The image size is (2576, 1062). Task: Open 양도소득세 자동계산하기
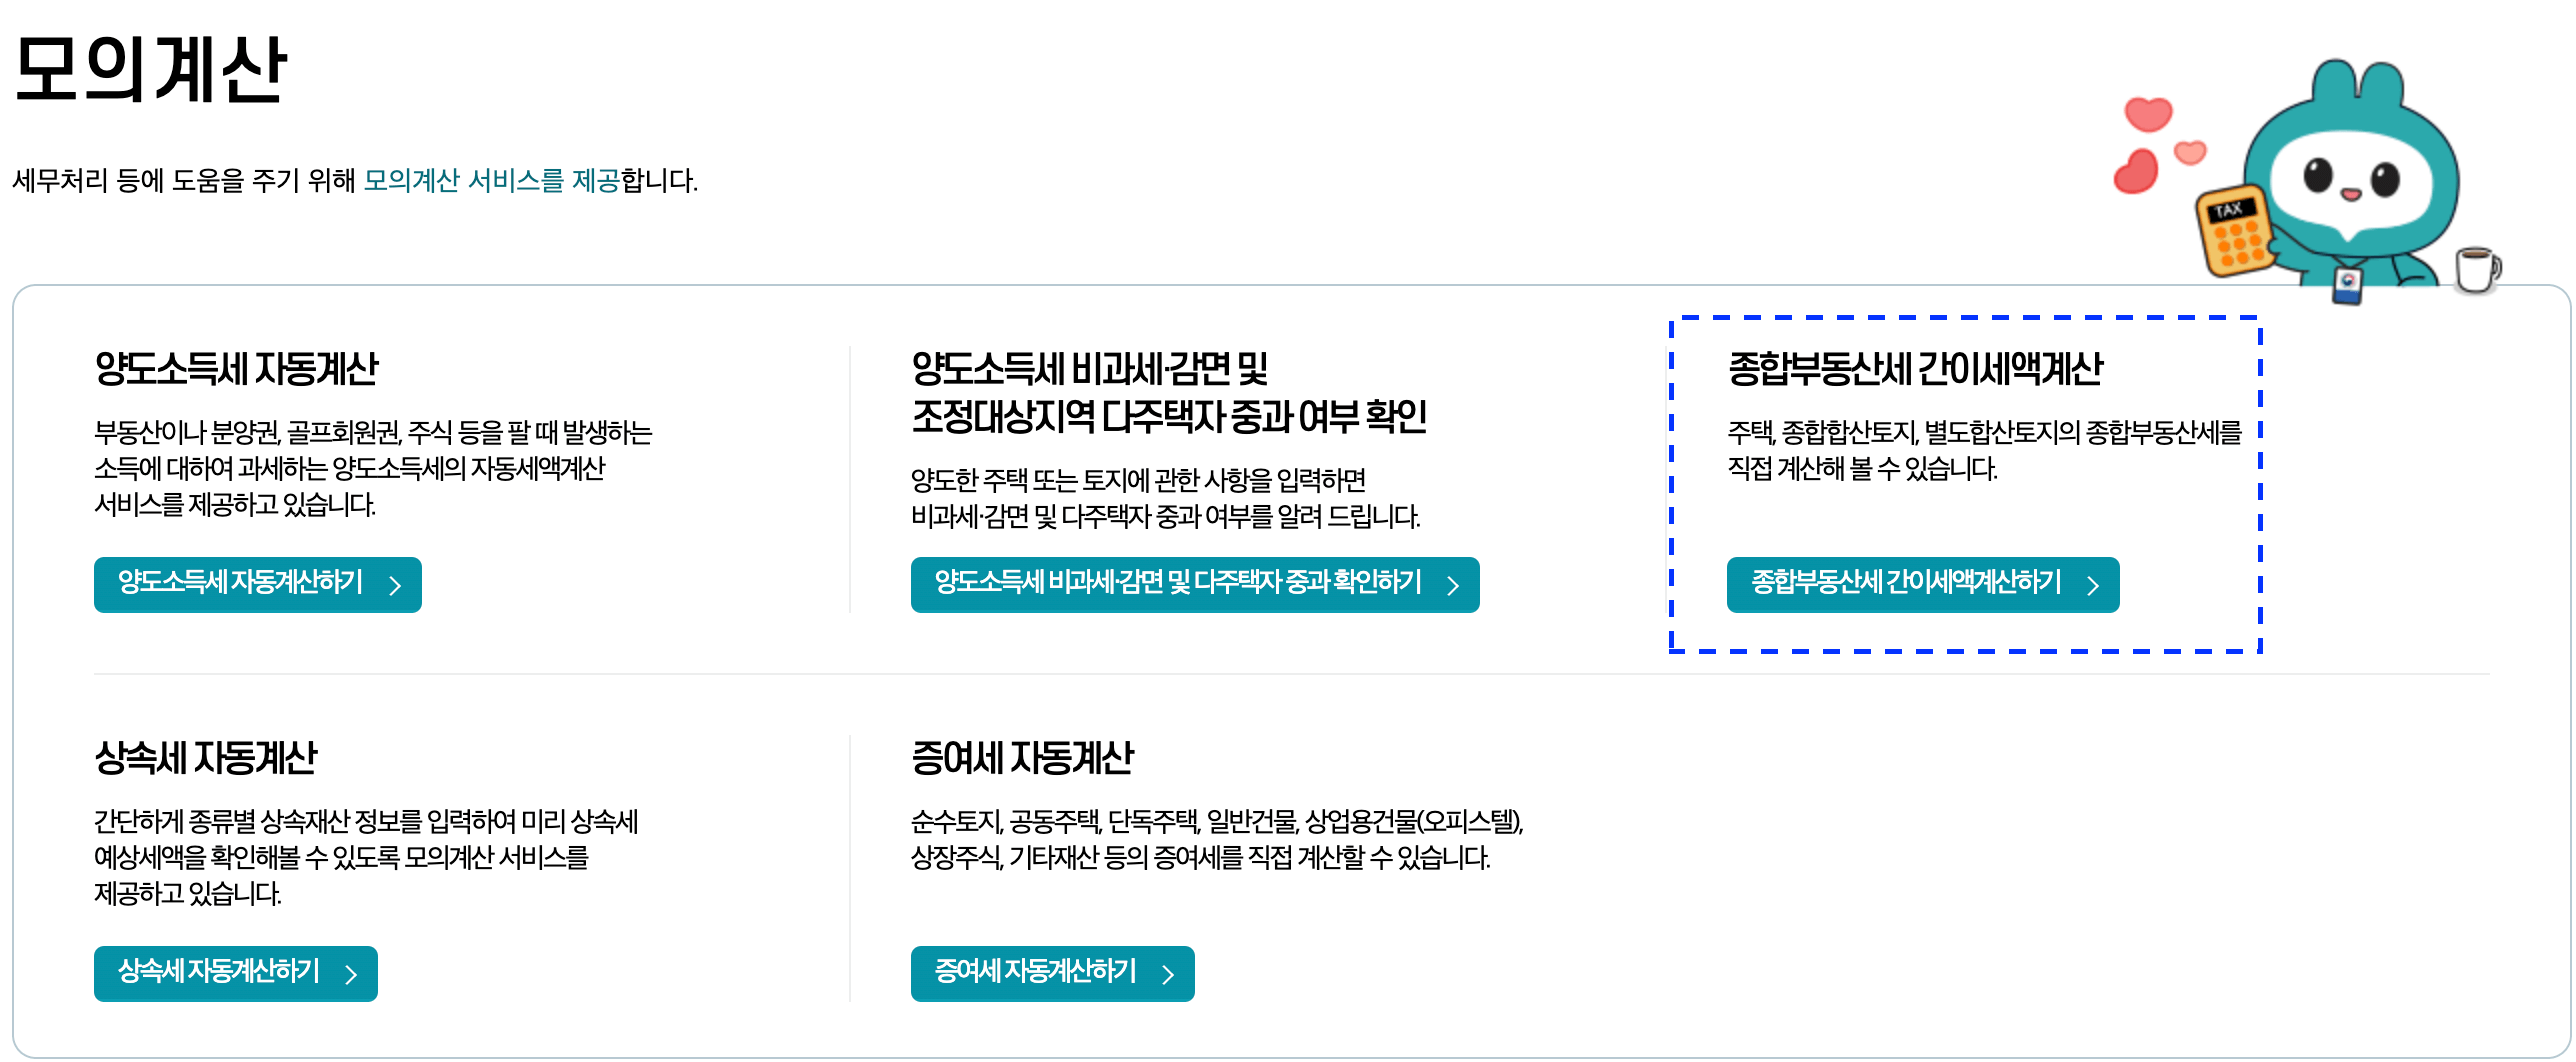tap(257, 585)
